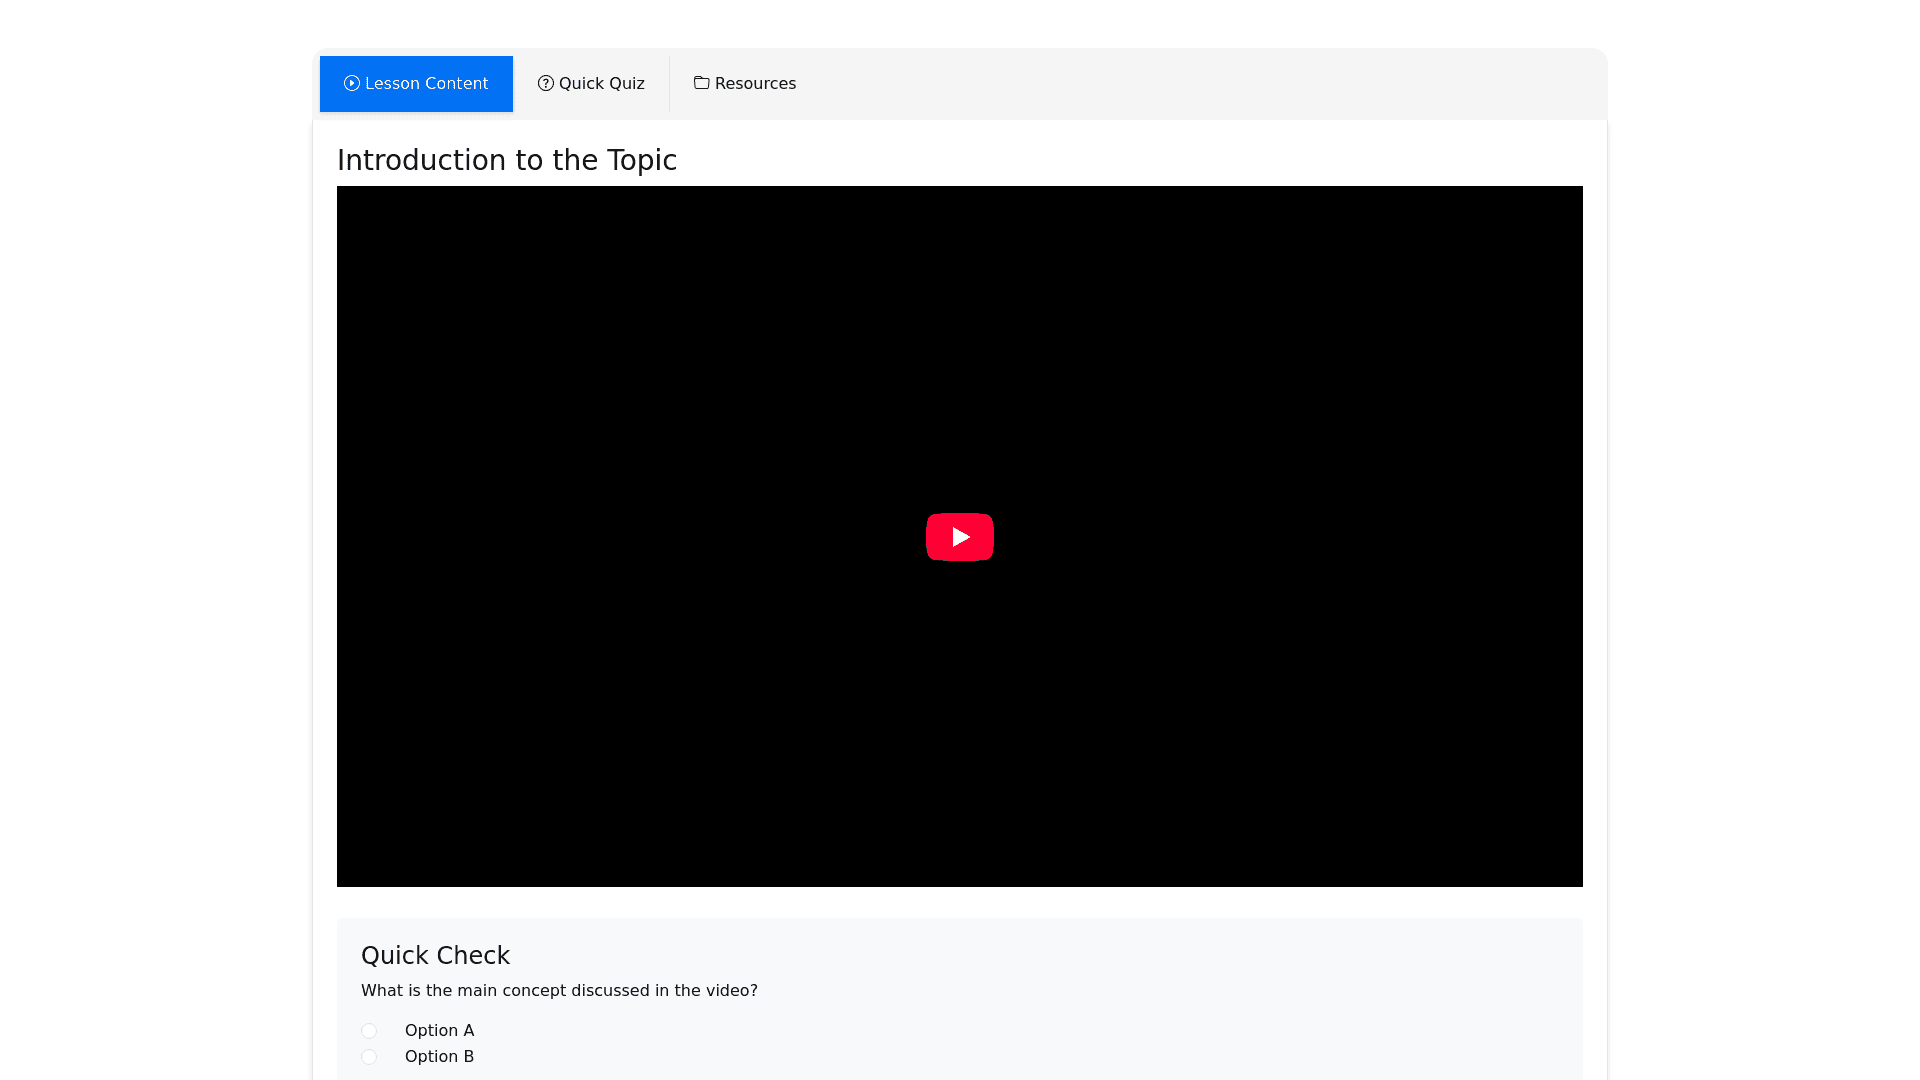Click the "Option B" label text
Image resolution: width=1920 pixels, height=1080 pixels.
(439, 1057)
